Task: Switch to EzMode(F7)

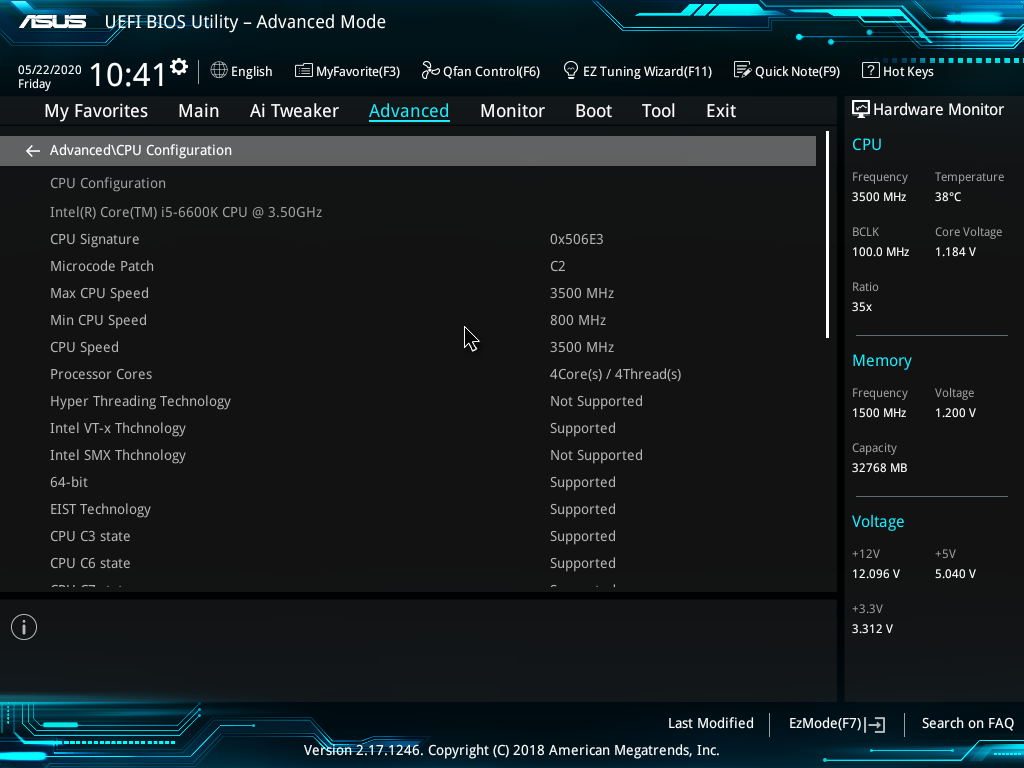Action: pyautogui.click(x=836, y=724)
